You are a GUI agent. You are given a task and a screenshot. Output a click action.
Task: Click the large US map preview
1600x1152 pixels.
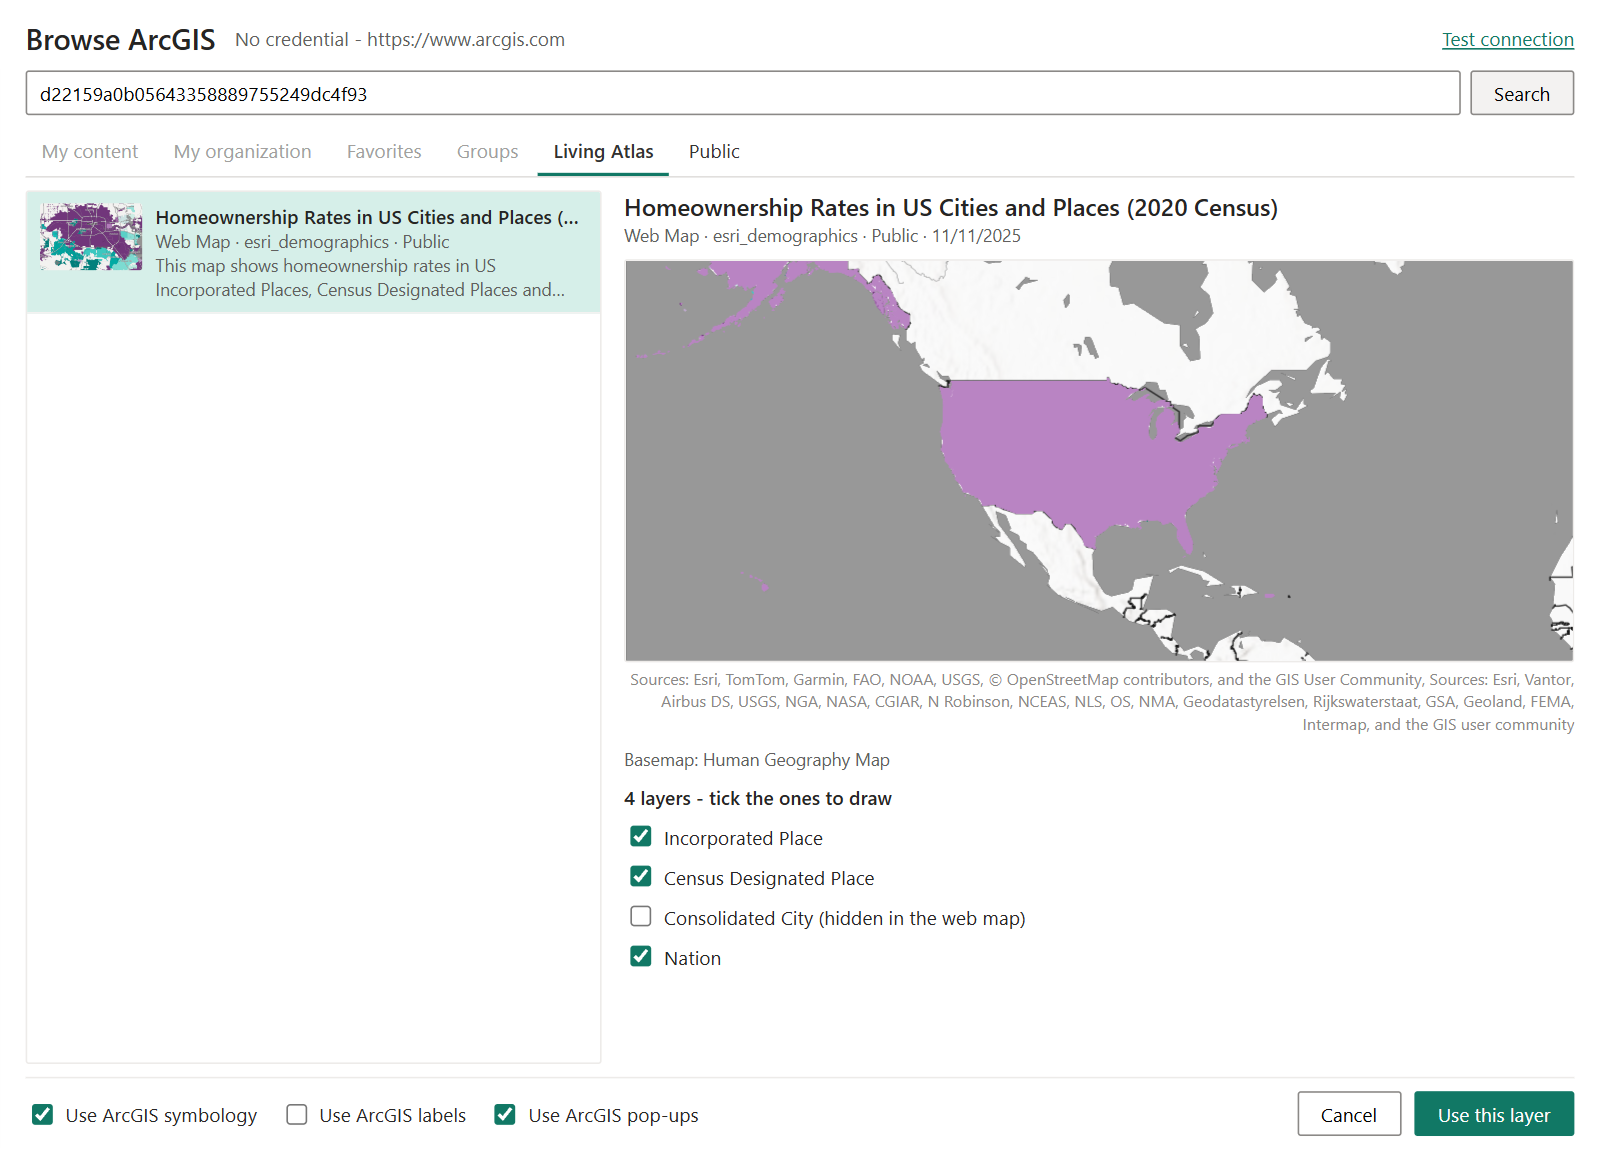[1099, 461]
